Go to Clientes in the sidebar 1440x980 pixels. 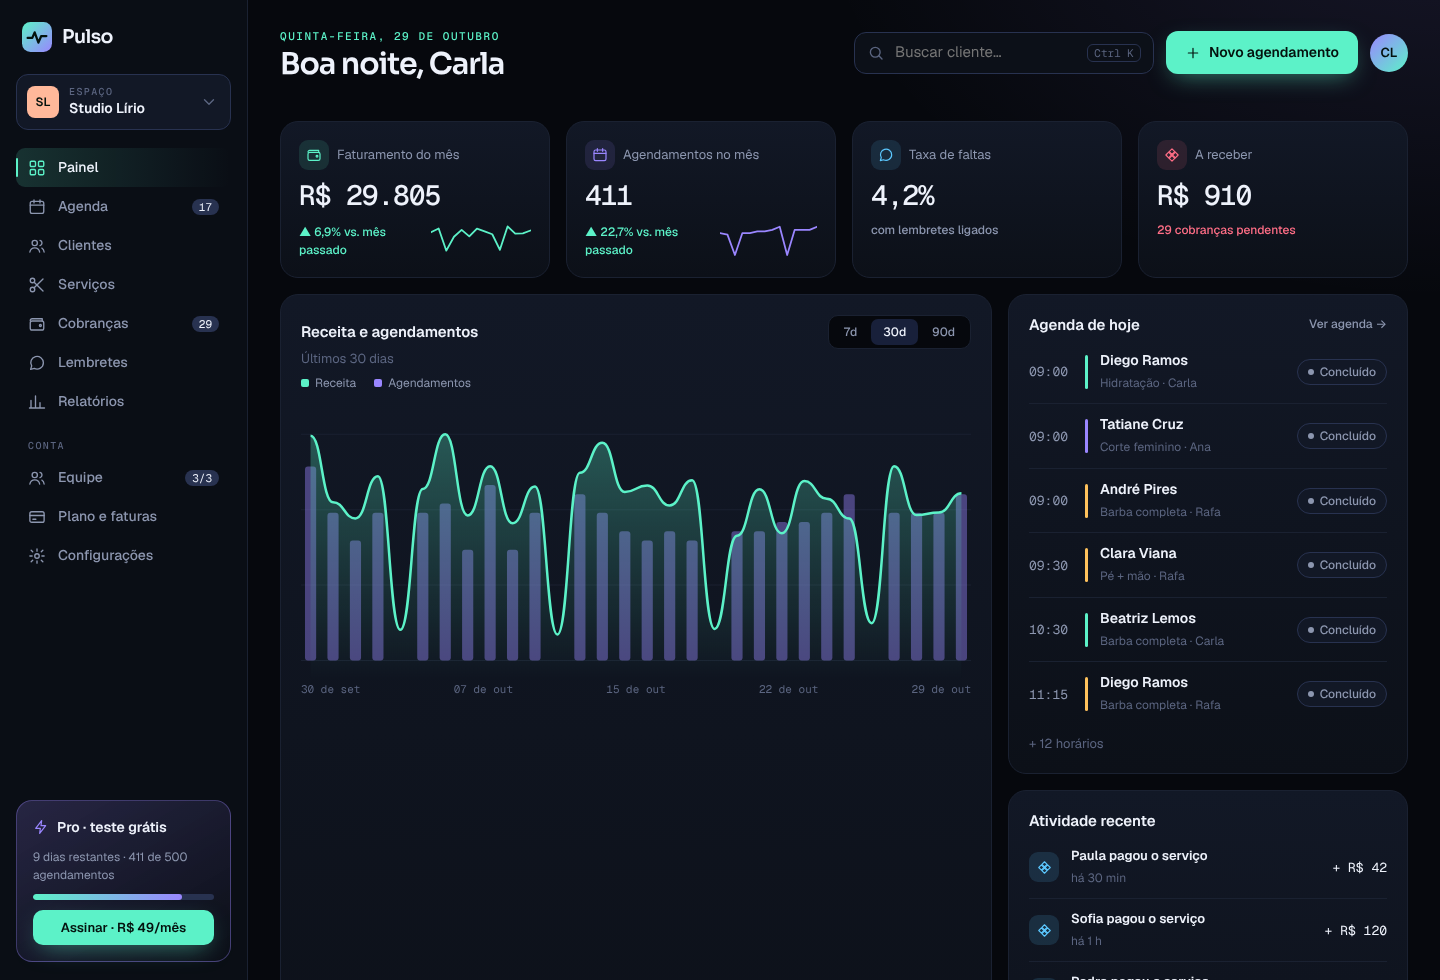(123, 246)
